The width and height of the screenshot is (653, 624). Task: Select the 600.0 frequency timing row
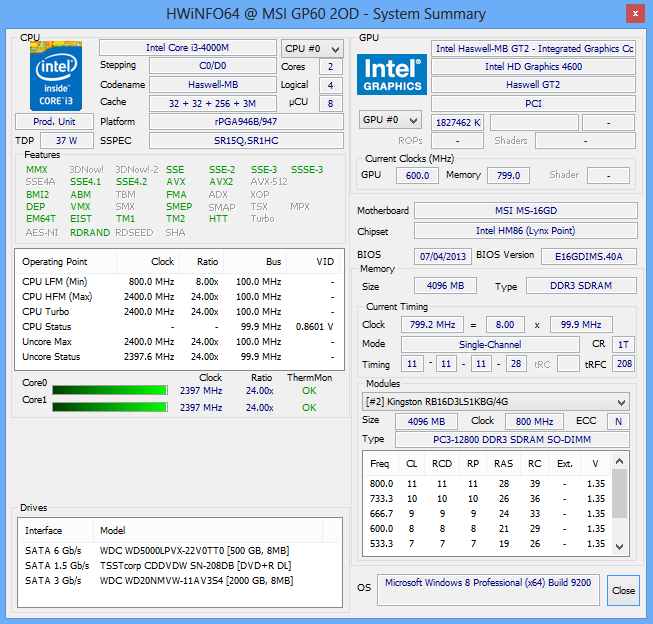click(487, 529)
